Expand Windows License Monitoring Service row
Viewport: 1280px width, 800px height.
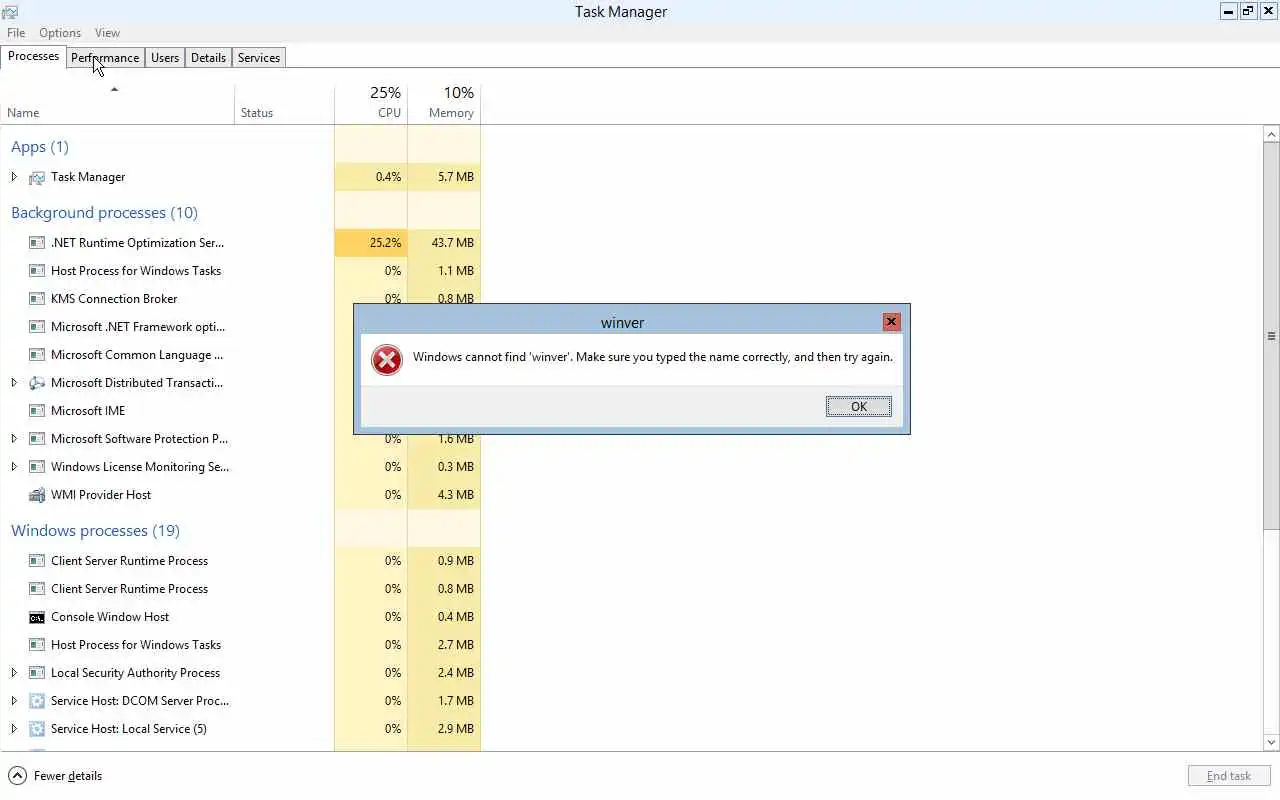[x=14, y=467]
